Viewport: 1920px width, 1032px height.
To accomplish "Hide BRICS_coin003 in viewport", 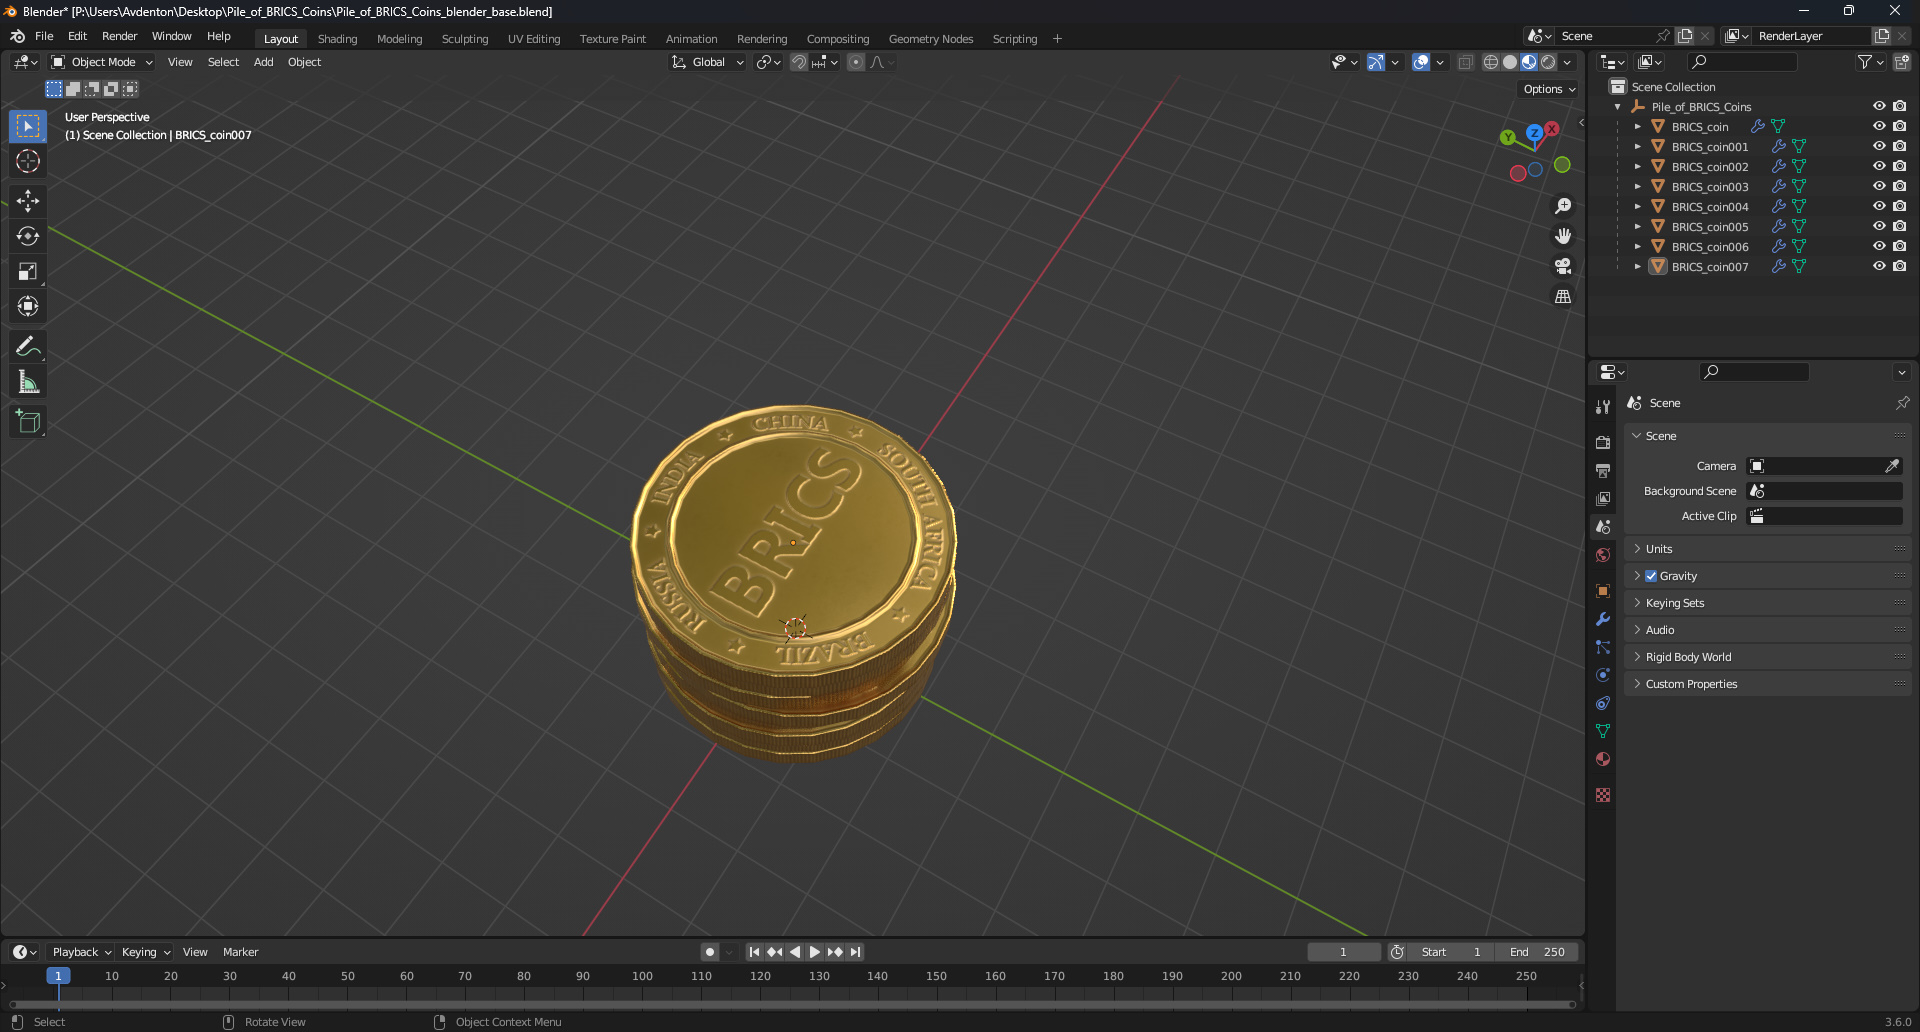I will point(1879,186).
